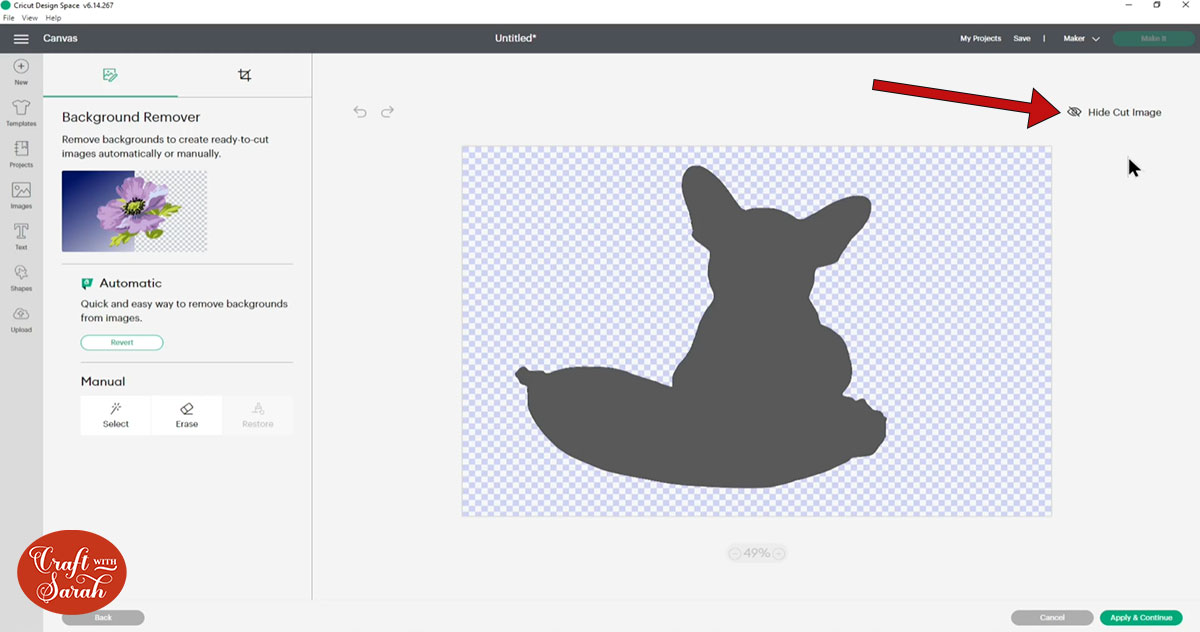The width and height of the screenshot is (1200, 632).
Task: Open the hamburger menu
Action: 21,39
